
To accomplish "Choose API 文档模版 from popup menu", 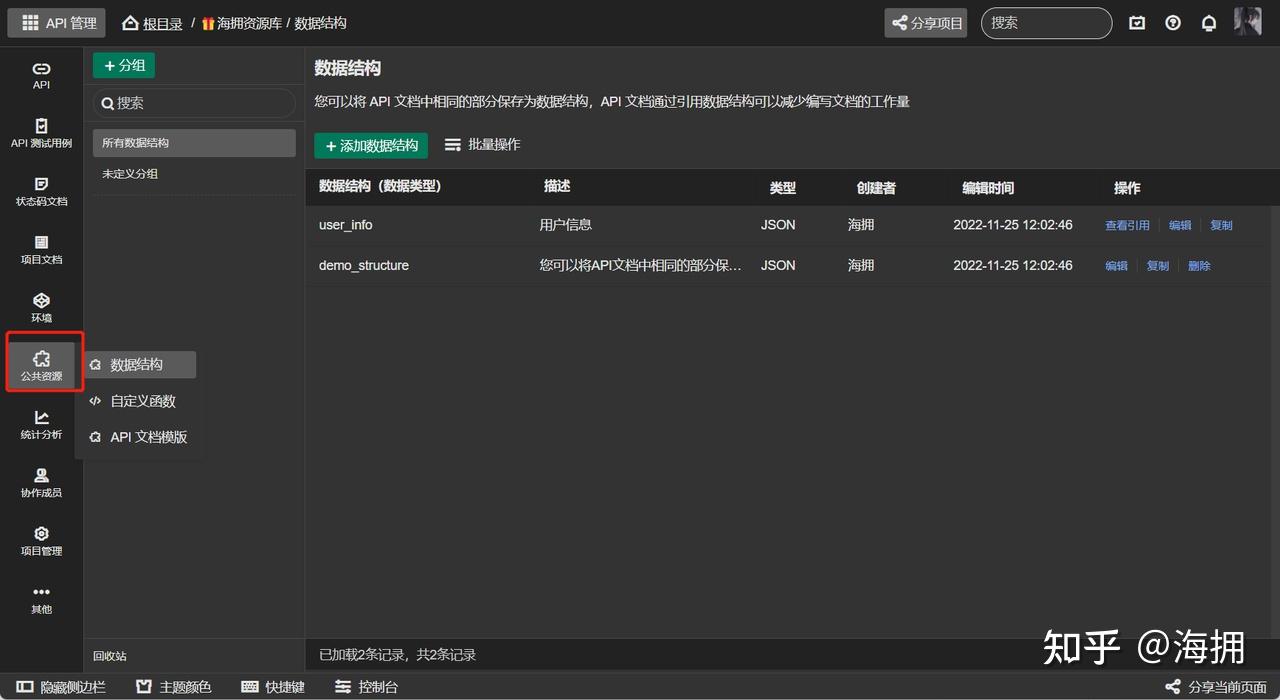I will (139, 437).
